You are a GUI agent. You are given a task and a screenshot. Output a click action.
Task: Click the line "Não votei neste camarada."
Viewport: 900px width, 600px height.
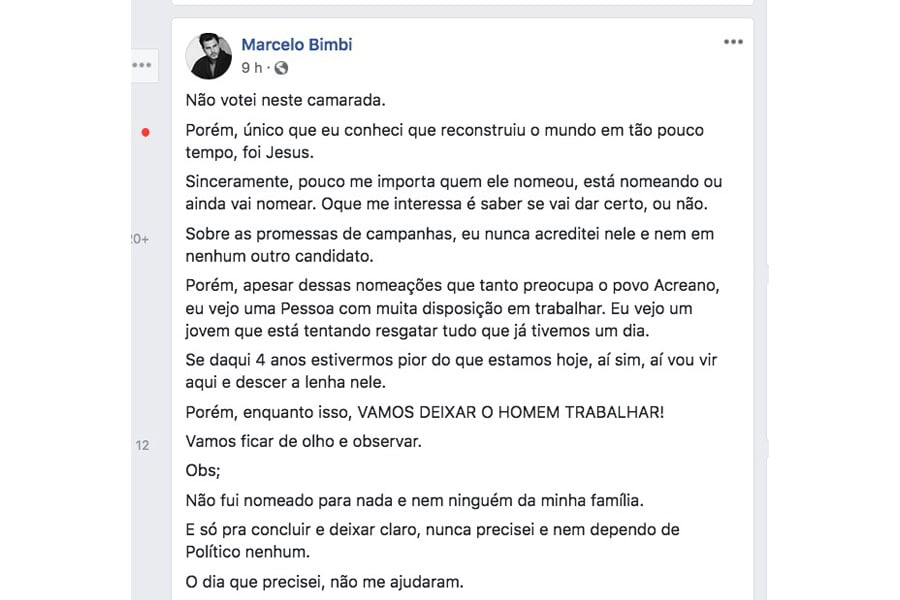click(285, 100)
